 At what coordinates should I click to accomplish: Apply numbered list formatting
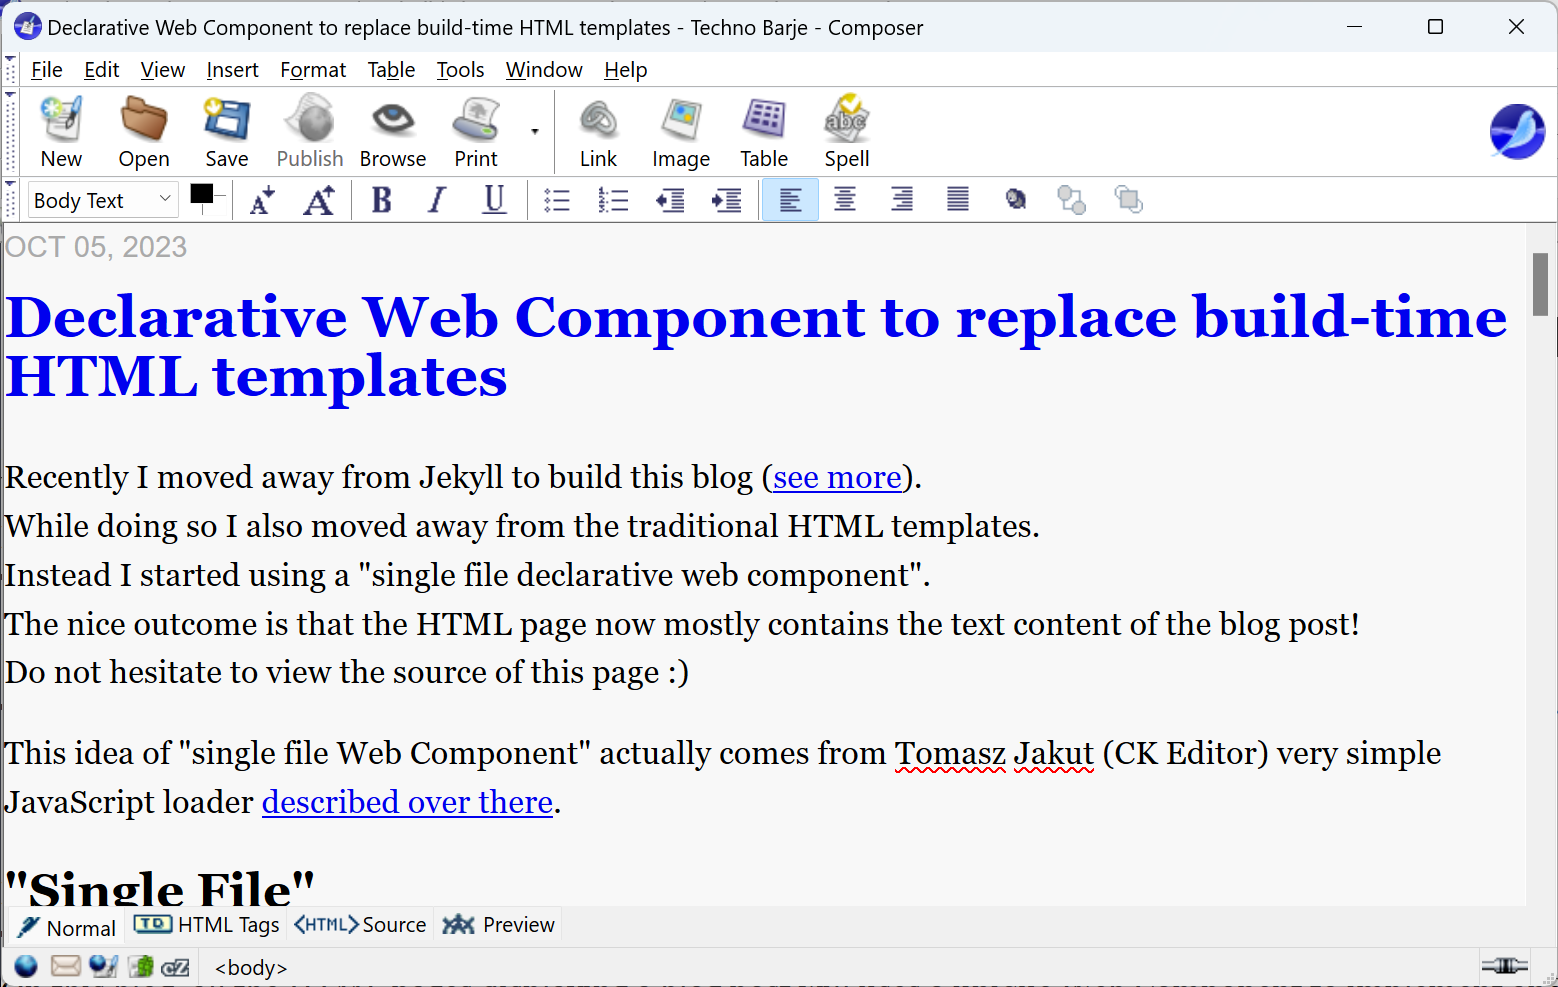point(613,201)
